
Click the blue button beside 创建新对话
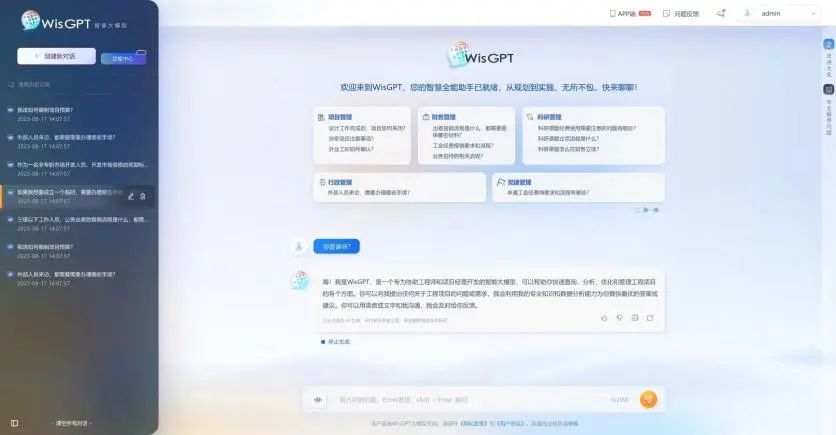click(x=124, y=58)
